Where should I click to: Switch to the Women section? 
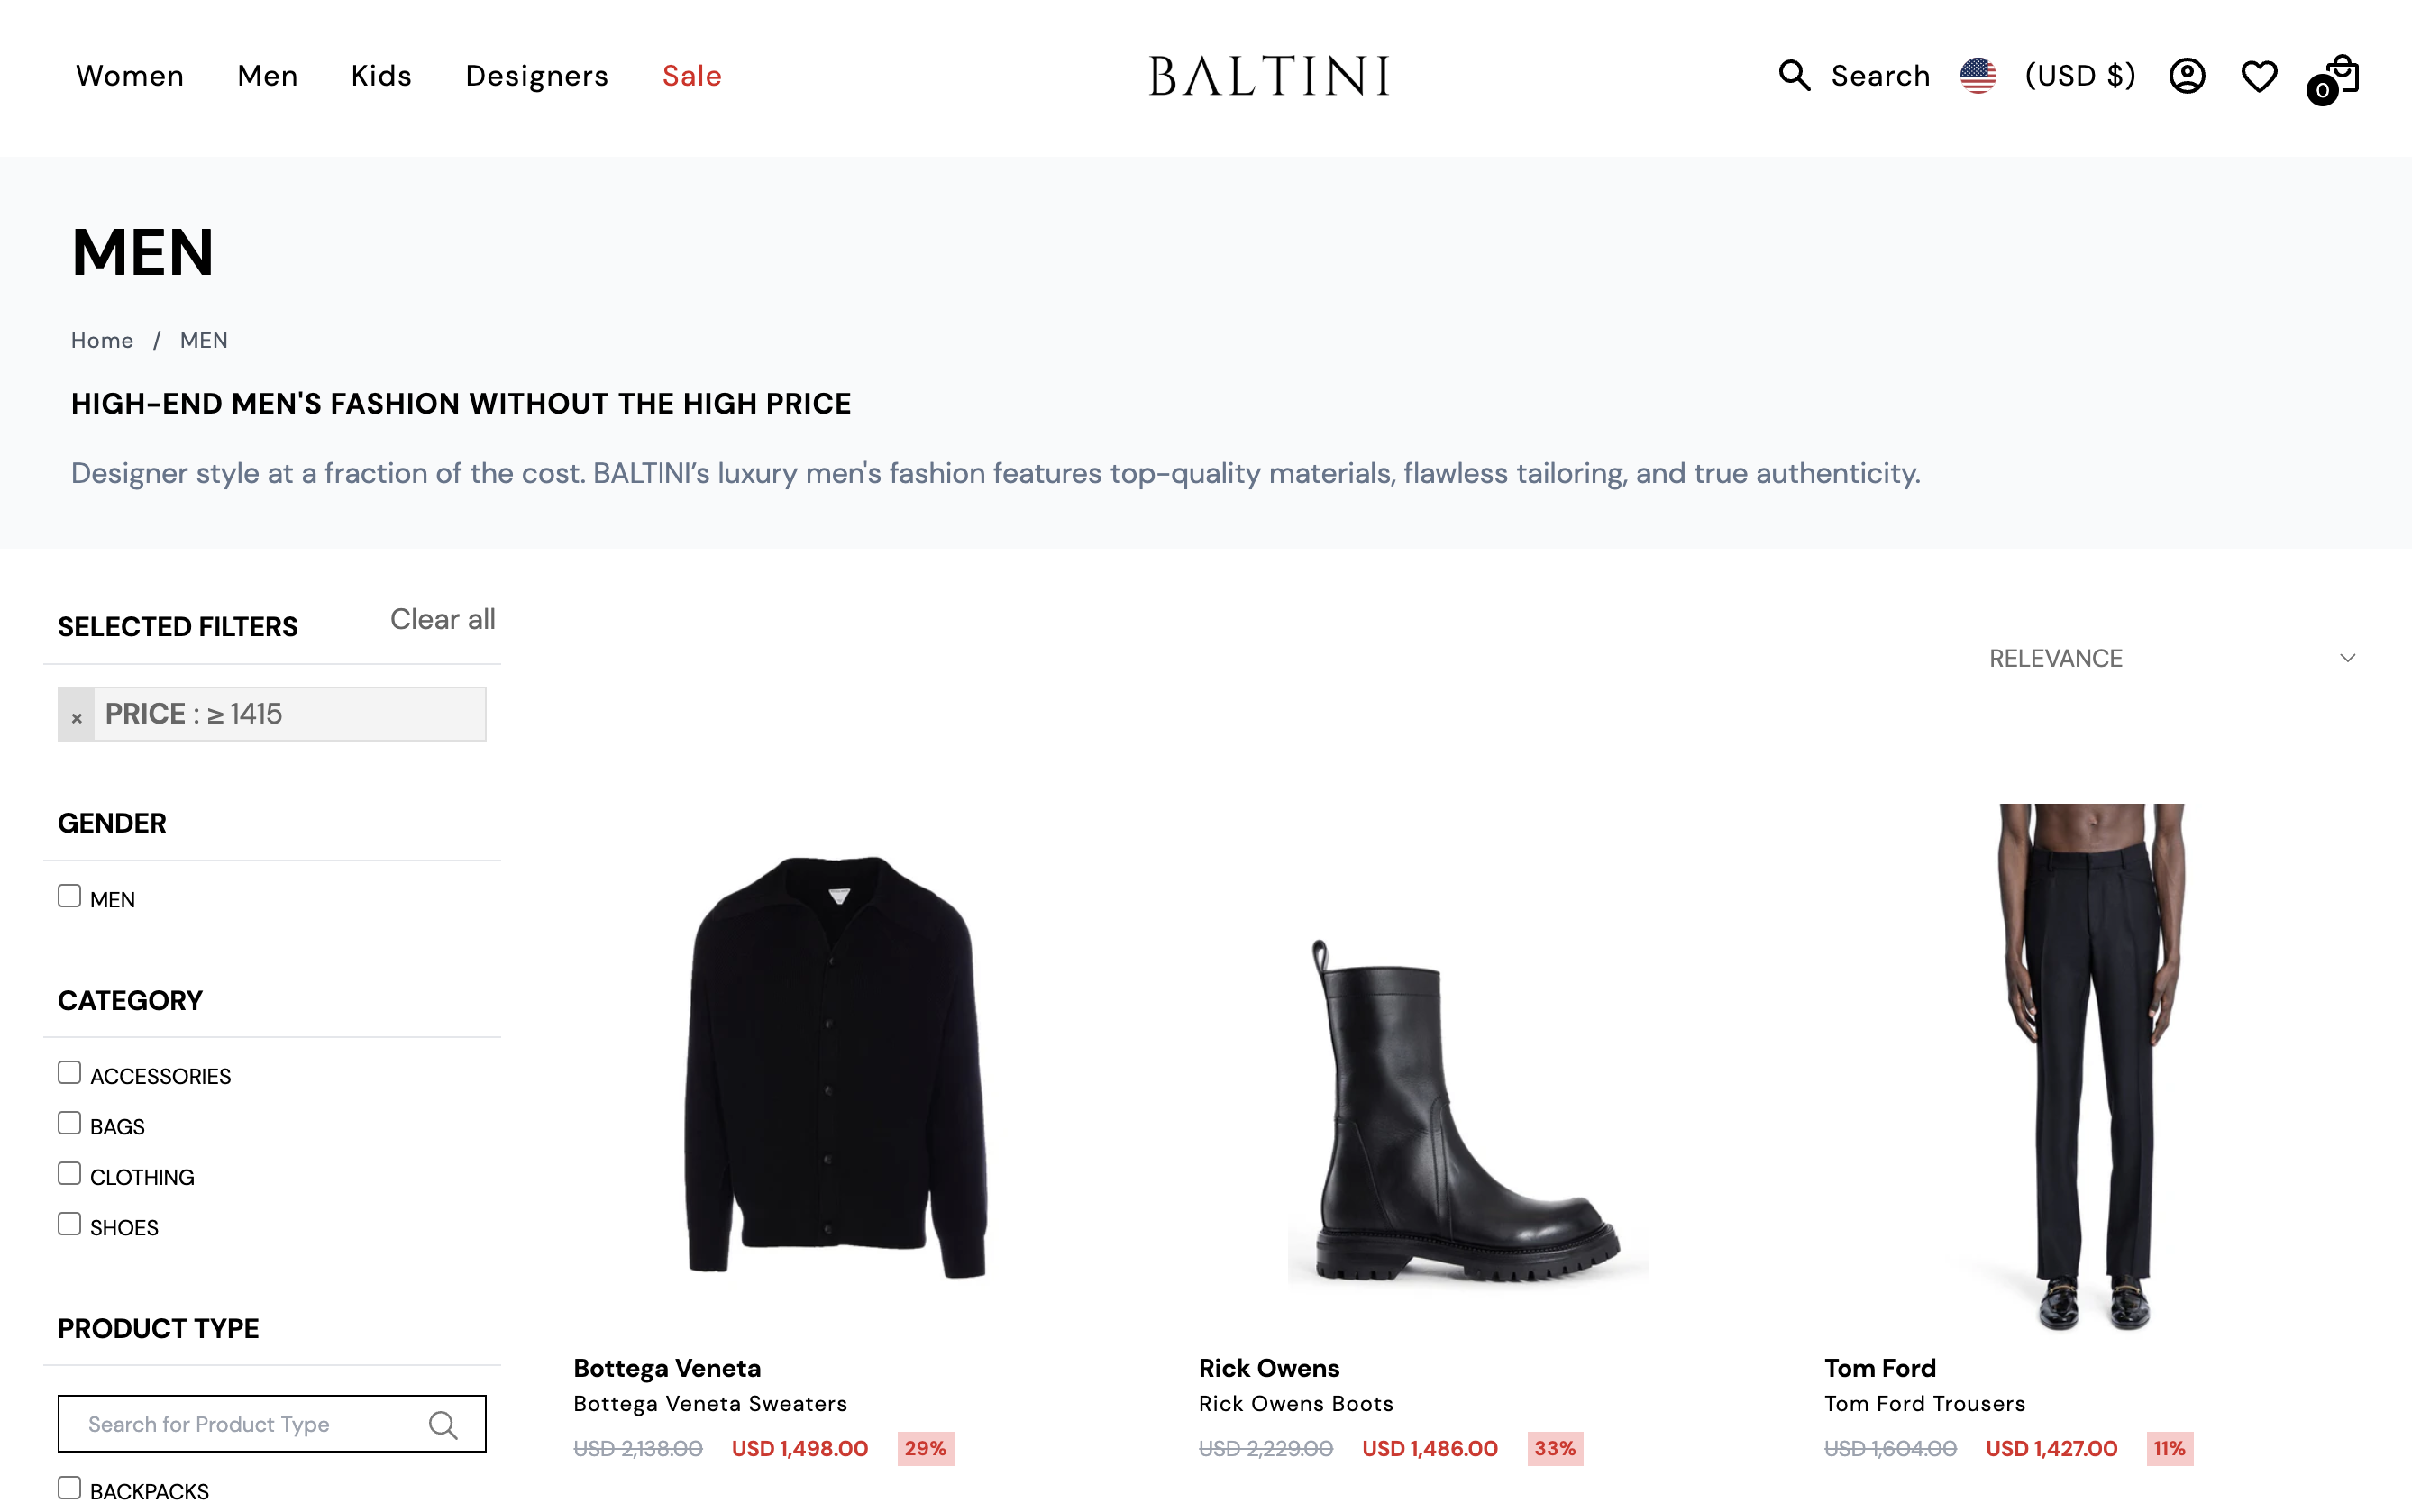[x=129, y=75]
